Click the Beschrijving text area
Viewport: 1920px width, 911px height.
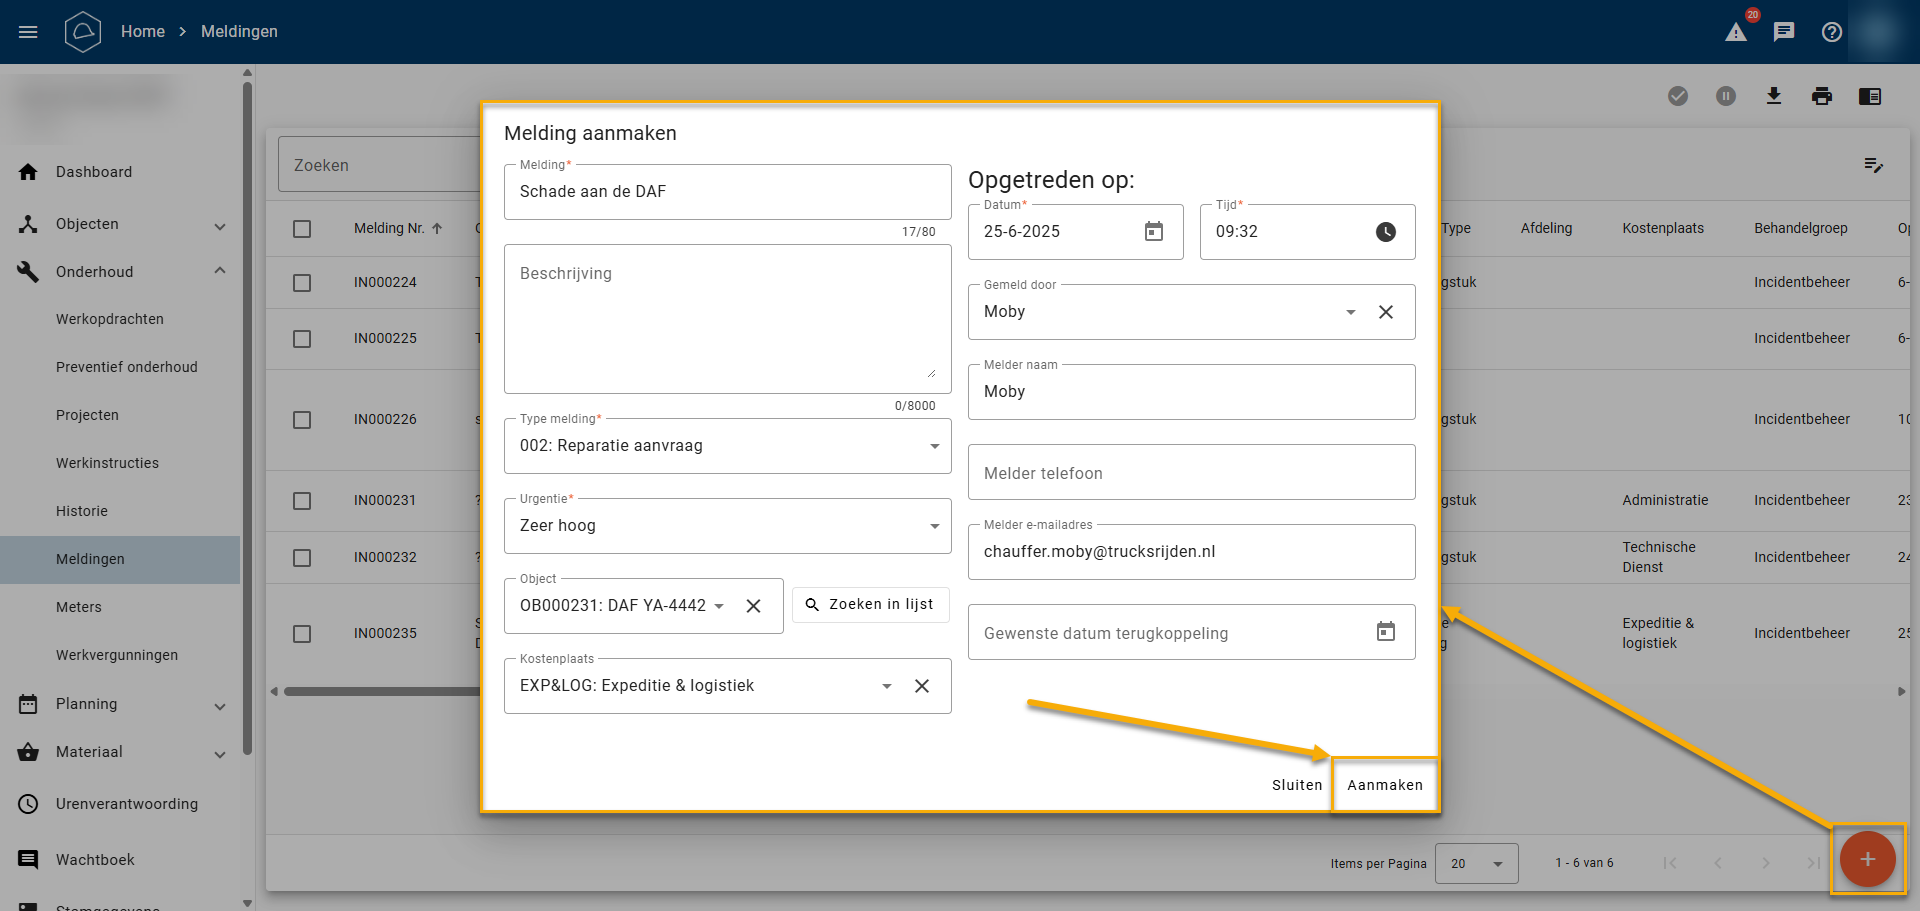[727, 320]
